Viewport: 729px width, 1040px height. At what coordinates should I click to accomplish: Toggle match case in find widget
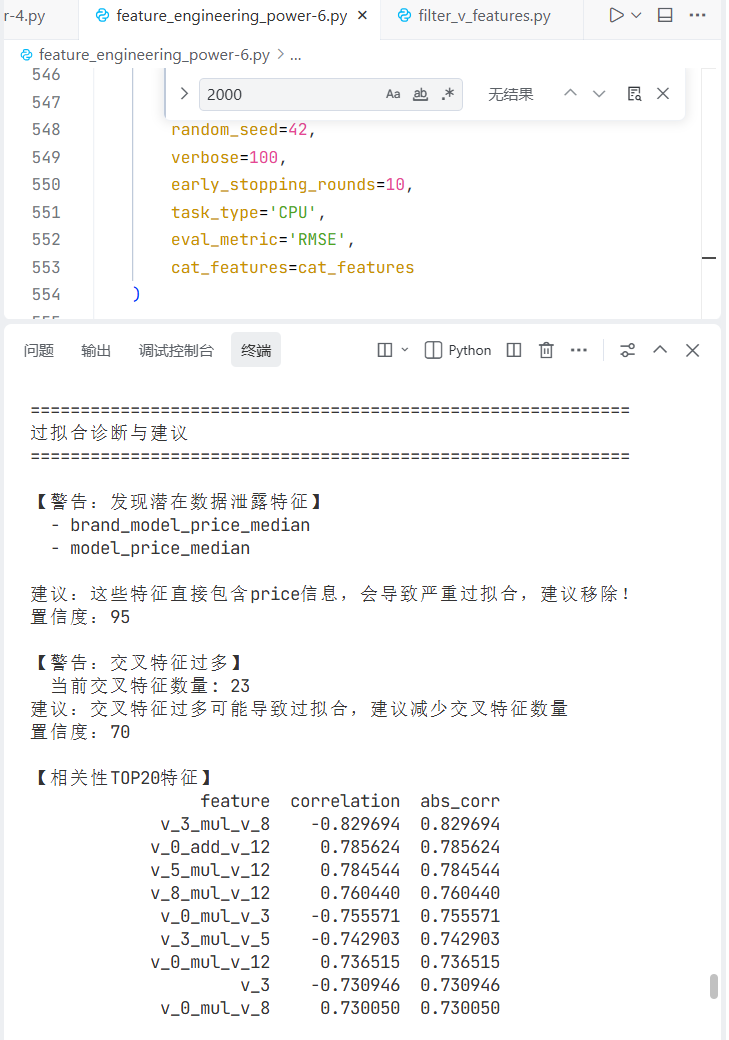click(393, 94)
